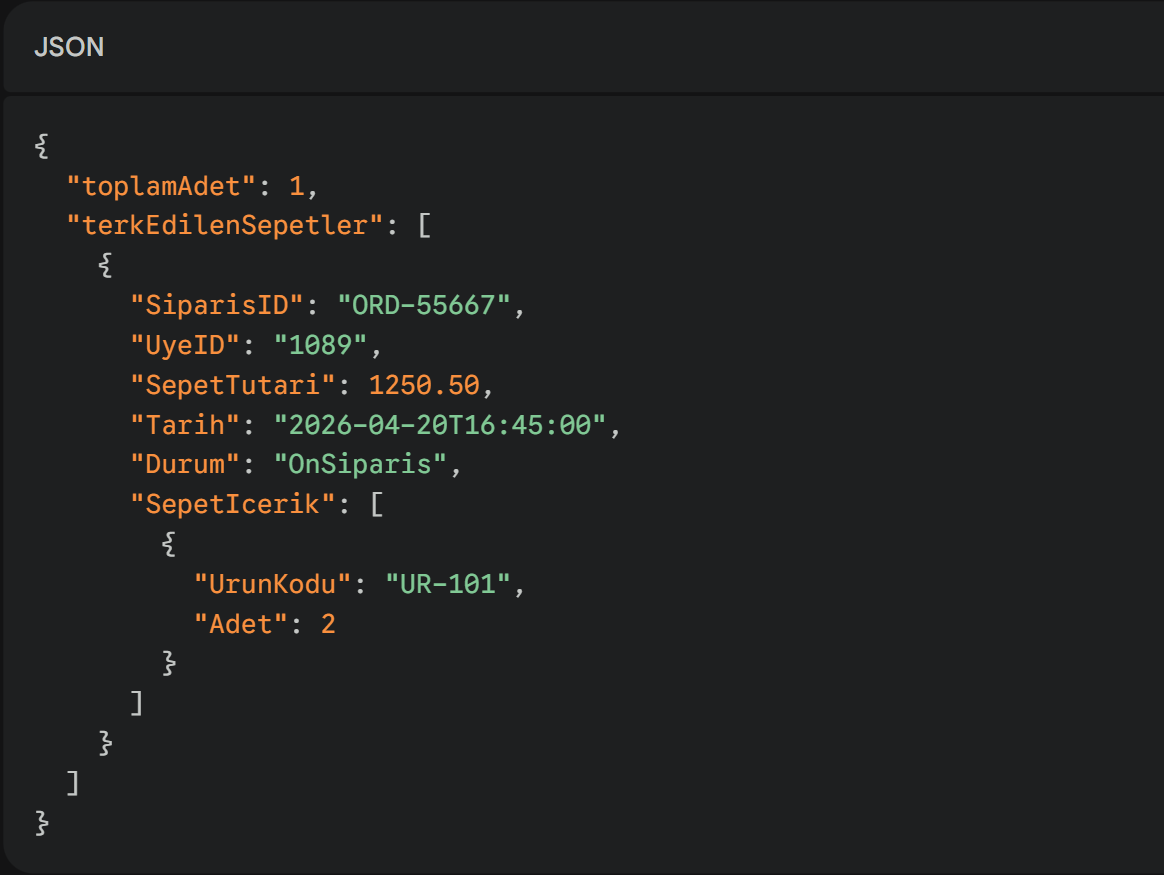Click the "SepetTutari" key
The image size is (1164, 875).
233,385
